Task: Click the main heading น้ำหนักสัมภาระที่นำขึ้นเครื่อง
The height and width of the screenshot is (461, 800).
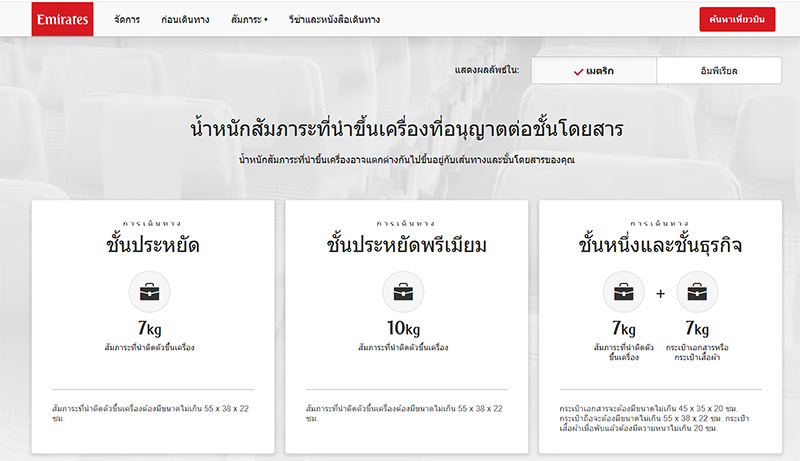Action: pyautogui.click(x=407, y=129)
